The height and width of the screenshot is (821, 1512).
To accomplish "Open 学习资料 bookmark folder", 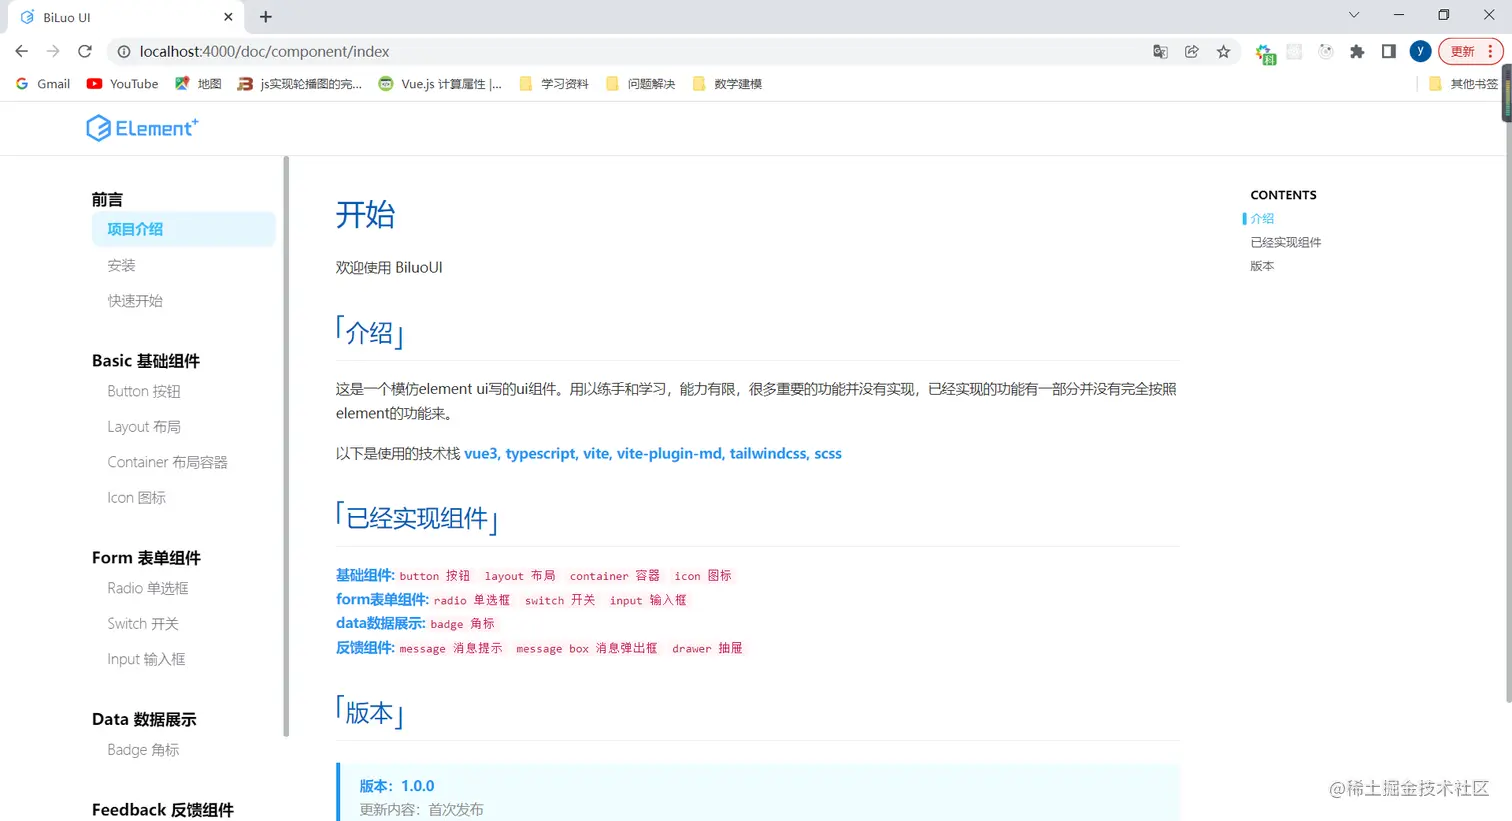I will (x=553, y=84).
